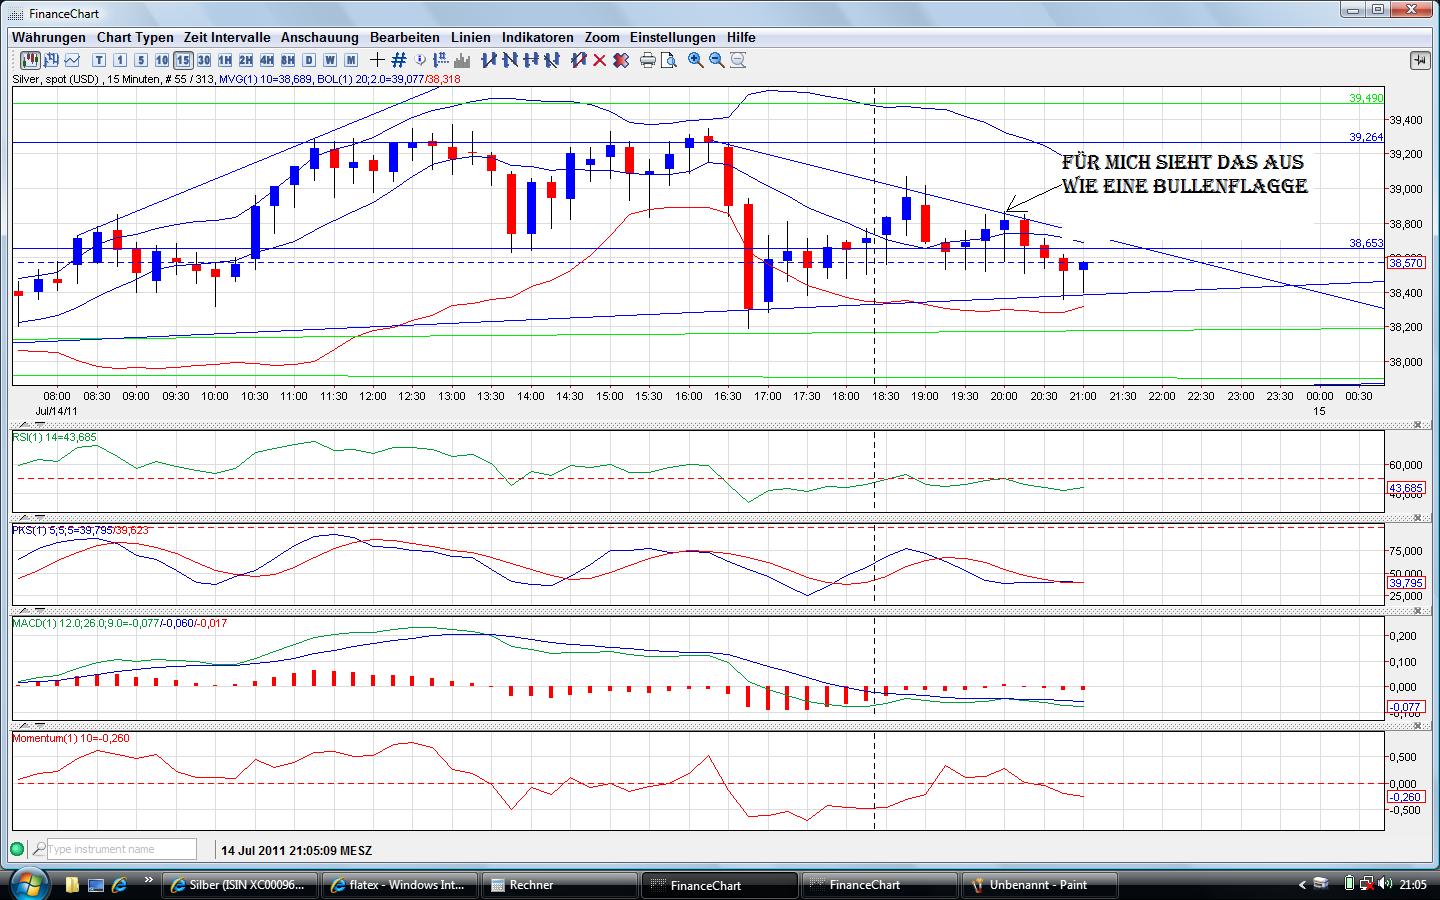Select the 1H interval button

click(x=225, y=60)
